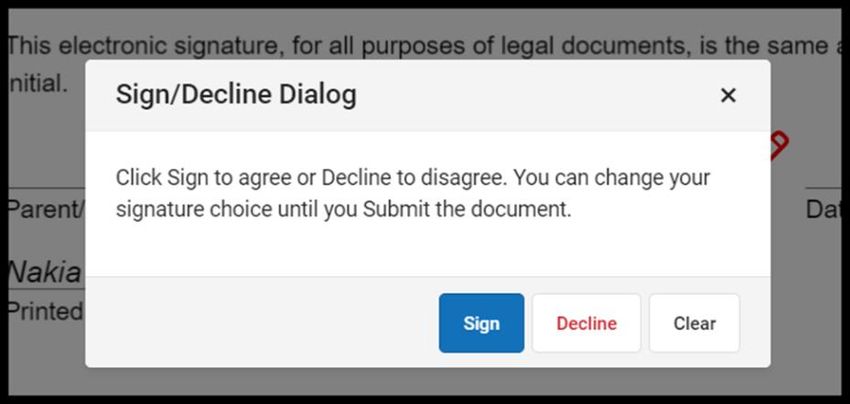Click the dark backdrop below the dialog
Image resolution: width=850 pixels, height=404 pixels.
click(x=428, y=381)
